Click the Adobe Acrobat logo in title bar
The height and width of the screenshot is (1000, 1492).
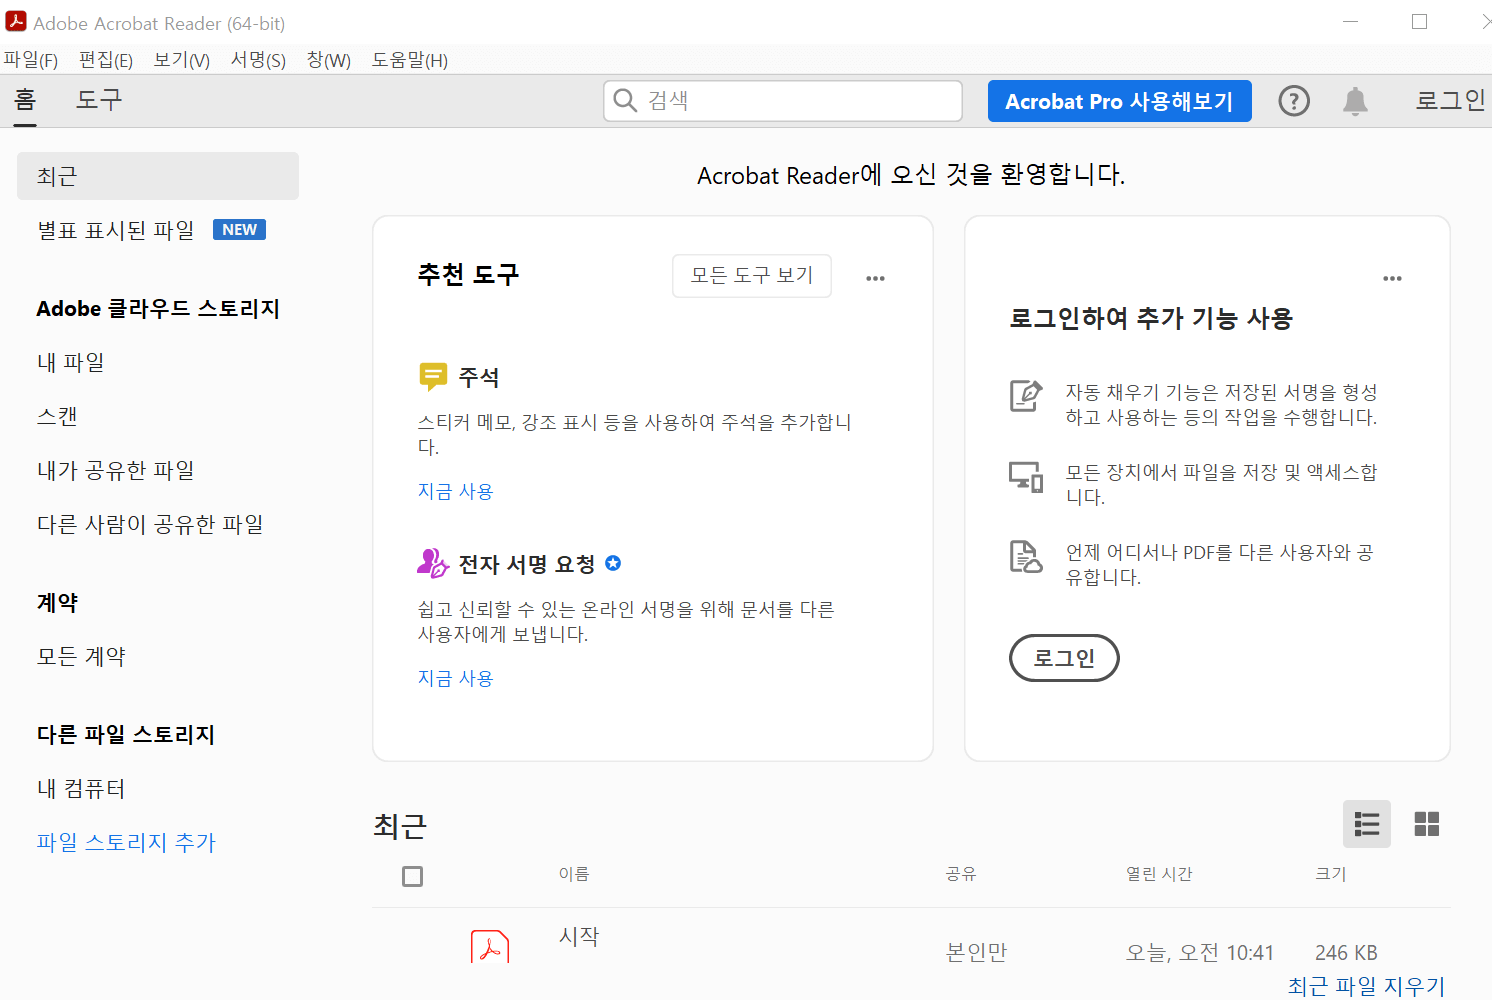click(16, 21)
